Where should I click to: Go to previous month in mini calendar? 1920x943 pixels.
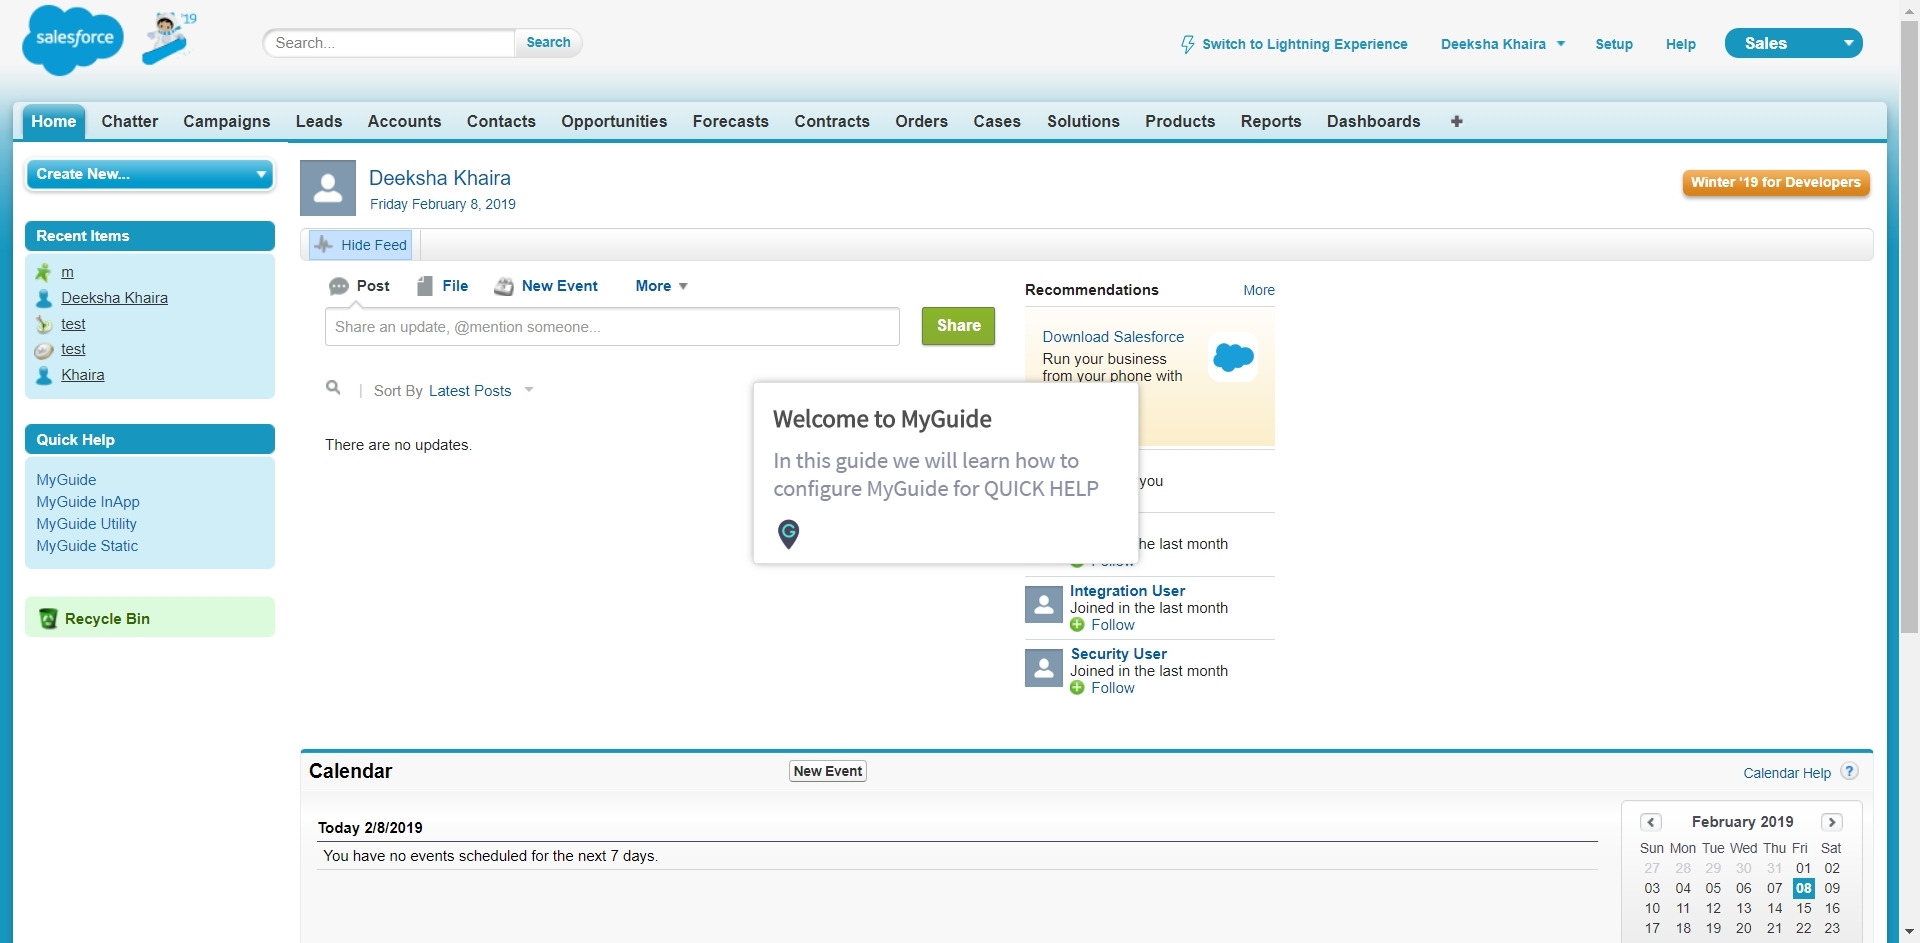[x=1651, y=822]
